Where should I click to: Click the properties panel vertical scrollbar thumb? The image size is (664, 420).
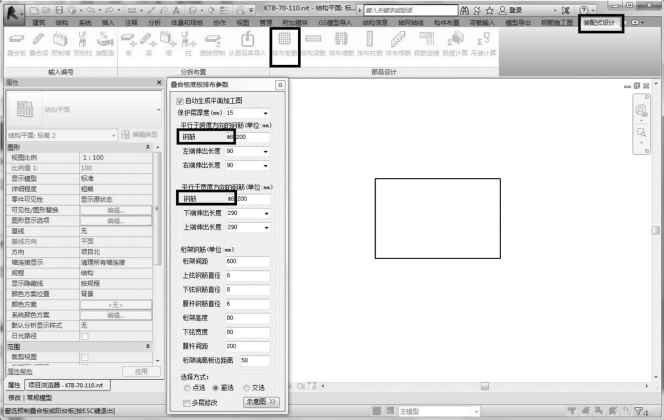coord(157,208)
